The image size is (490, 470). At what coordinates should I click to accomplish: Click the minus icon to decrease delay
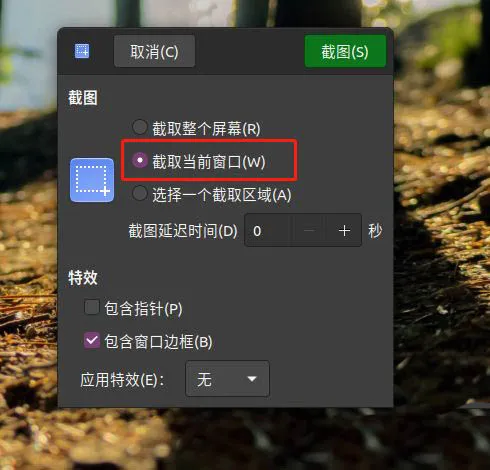[310, 231]
